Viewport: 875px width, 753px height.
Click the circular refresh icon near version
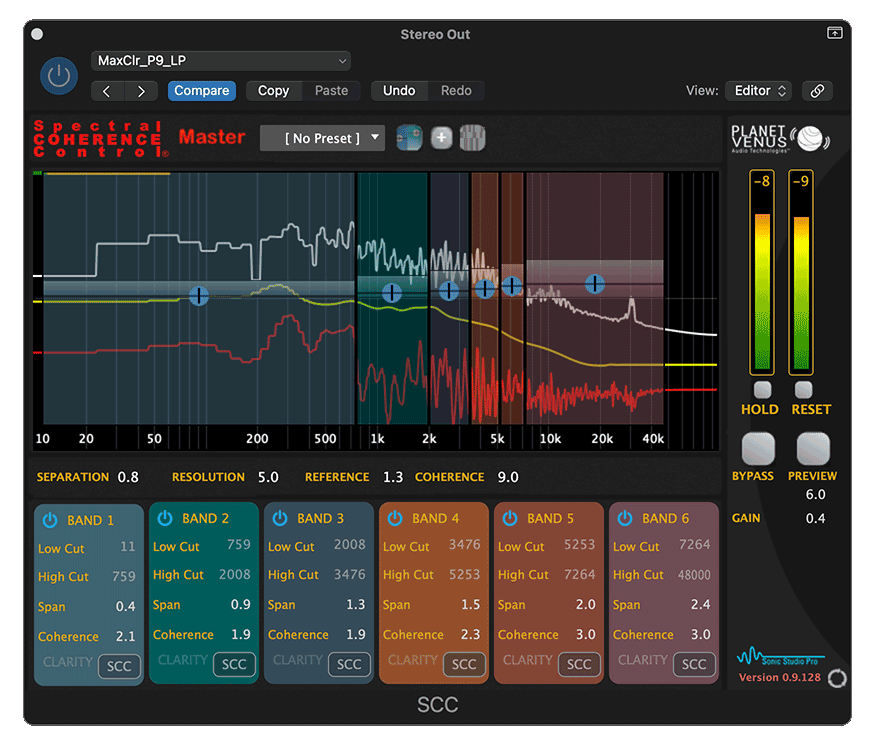click(x=837, y=678)
